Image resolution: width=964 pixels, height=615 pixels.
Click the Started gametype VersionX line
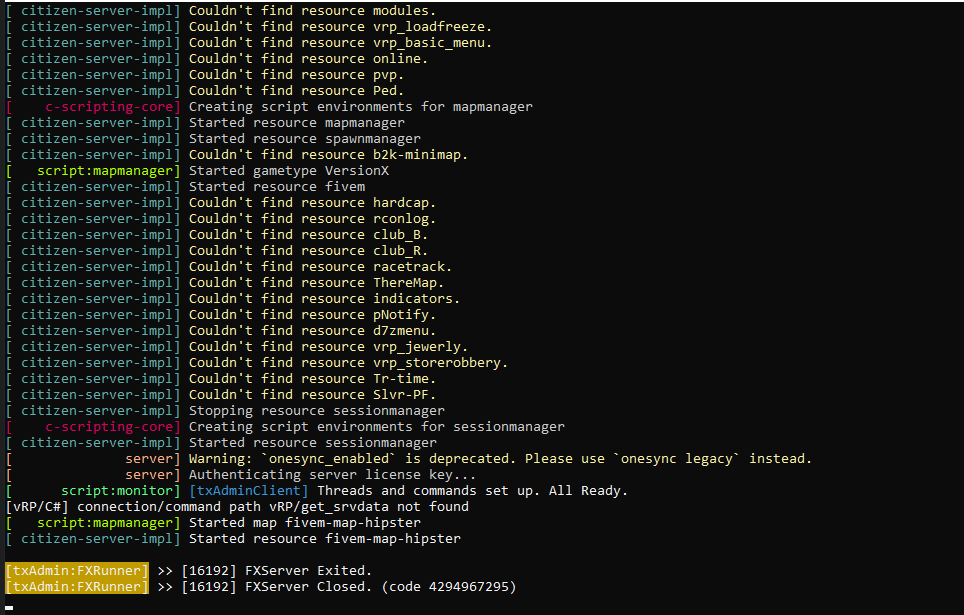pyautogui.click(x=289, y=170)
